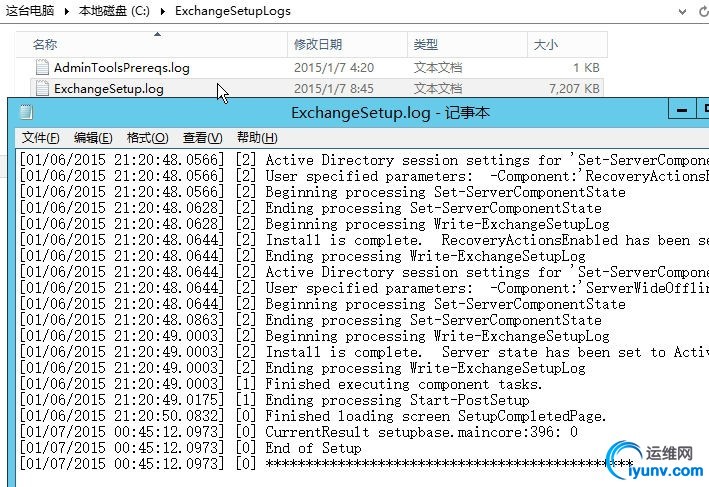The height and width of the screenshot is (487, 709).
Task: Click the Notepad window title text
Action: point(390,113)
